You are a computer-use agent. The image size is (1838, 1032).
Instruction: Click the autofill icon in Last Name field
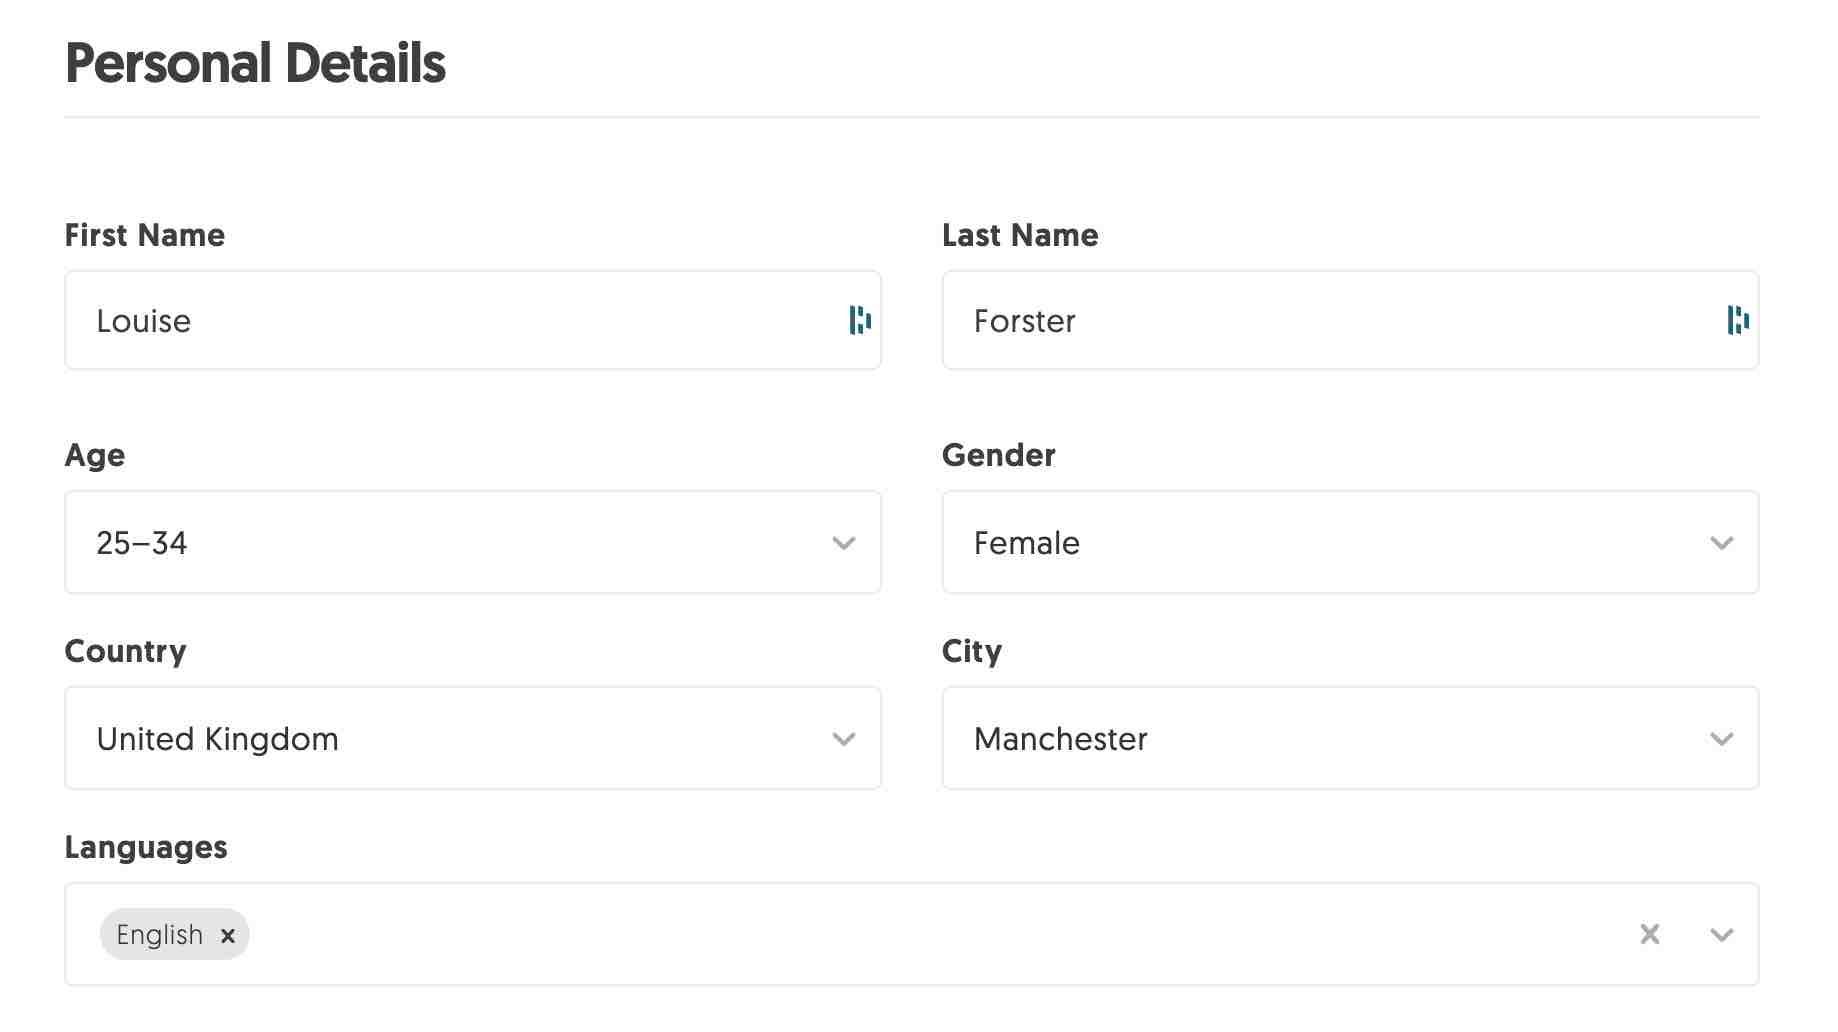[x=1740, y=320]
